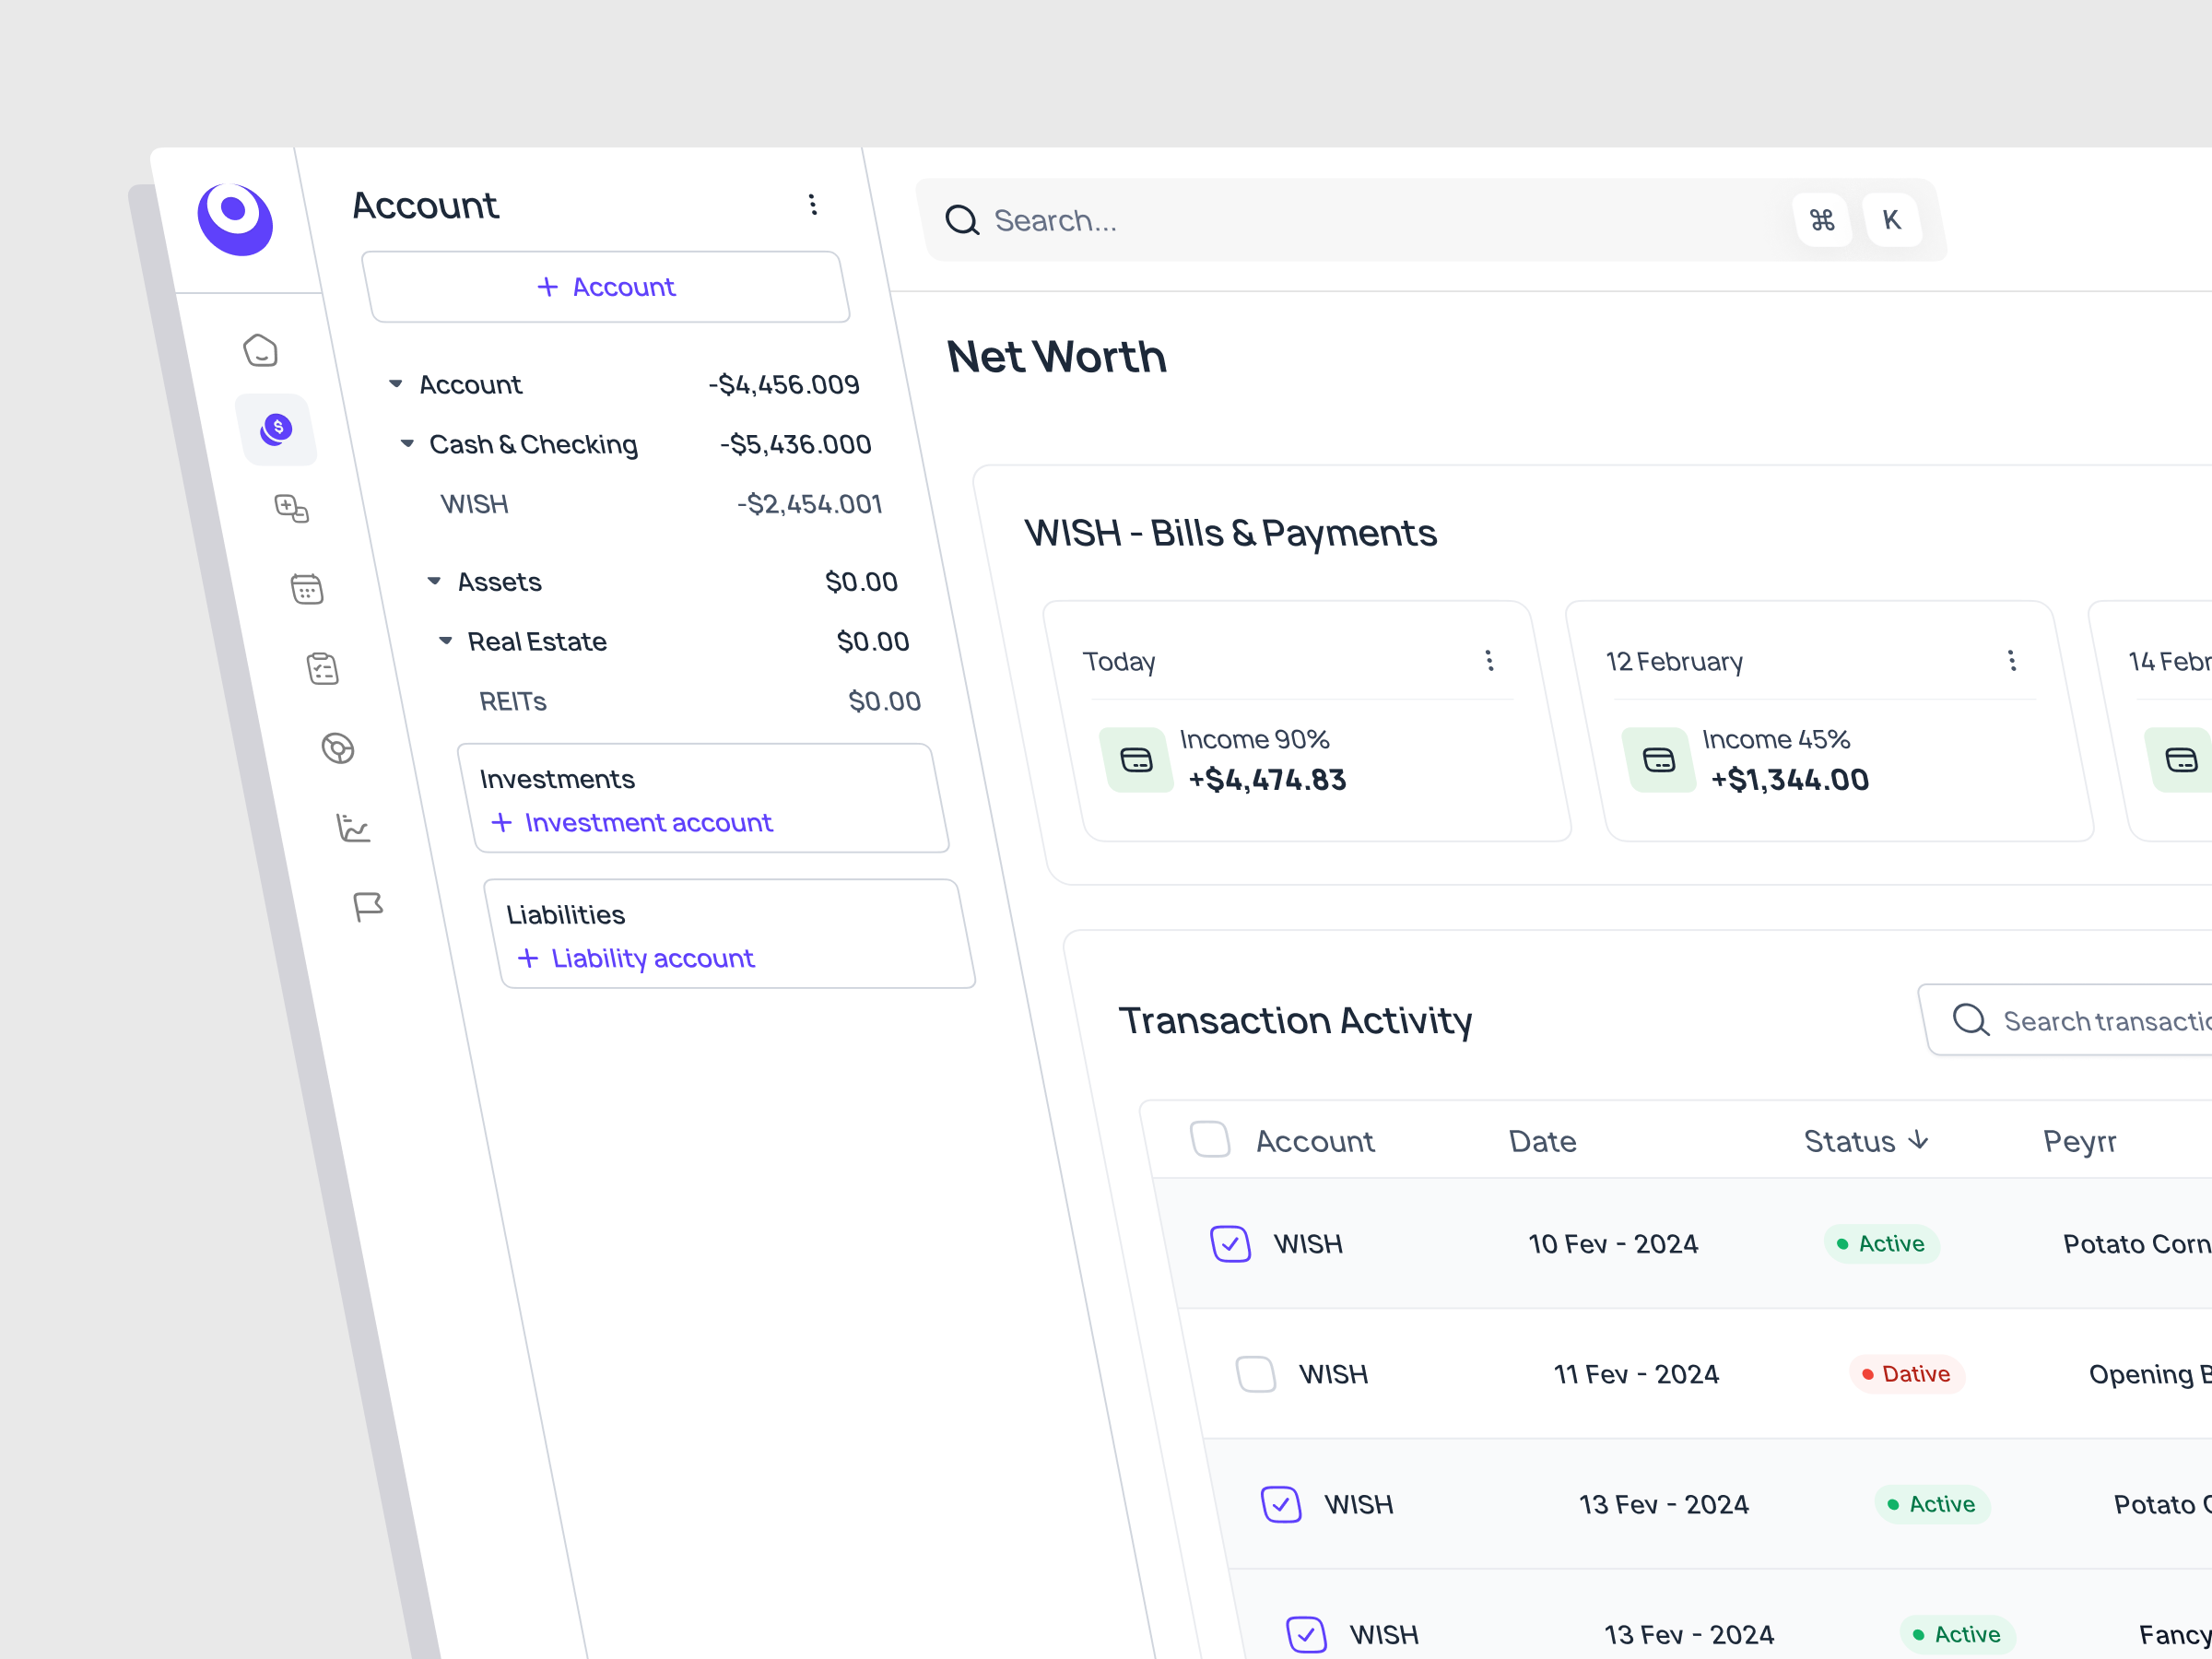Click the command key shortcut badge

click(x=1822, y=220)
